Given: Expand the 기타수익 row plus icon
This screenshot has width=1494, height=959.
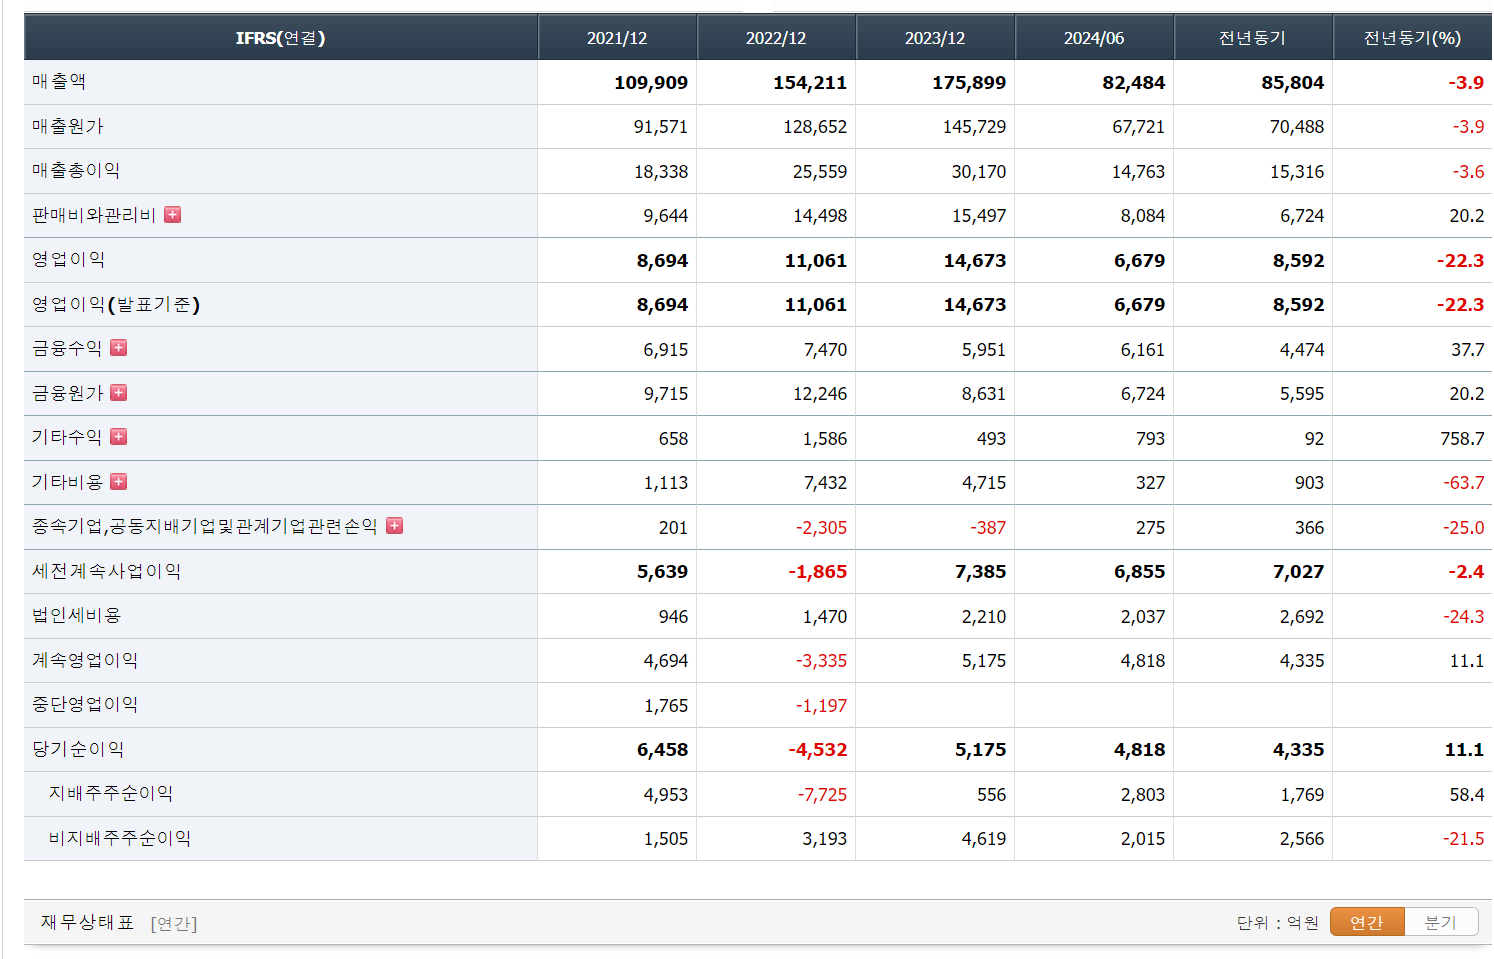Looking at the screenshot, I should (119, 437).
